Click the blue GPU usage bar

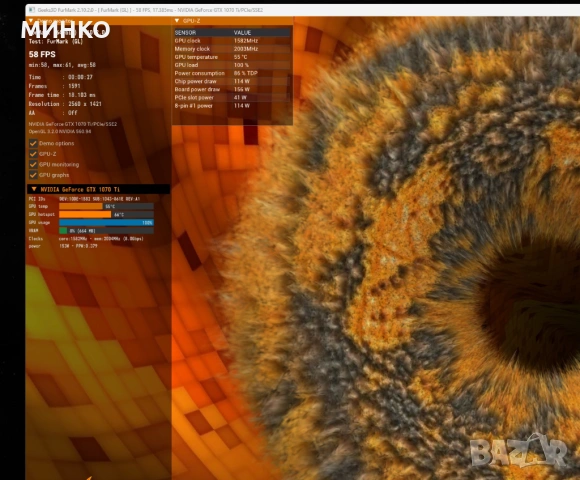point(106,223)
